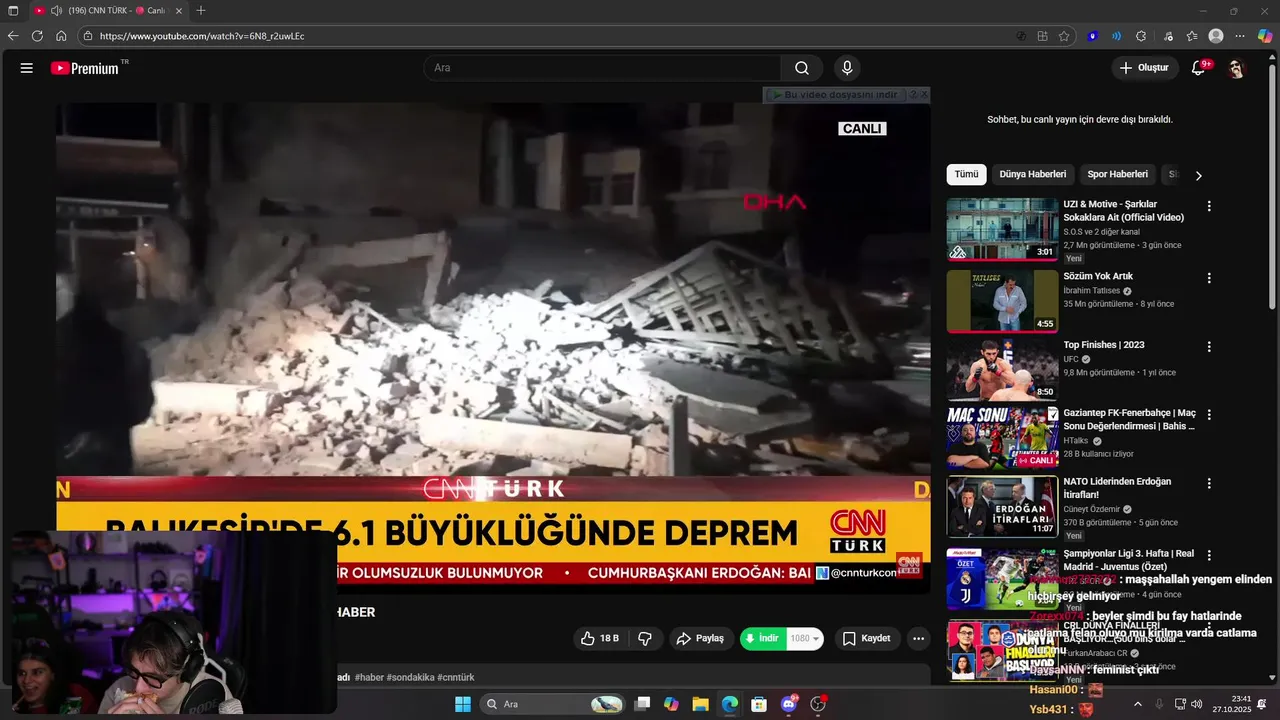Open browser profile icon
The width and height of the screenshot is (1280, 720).
pos(1216,36)
